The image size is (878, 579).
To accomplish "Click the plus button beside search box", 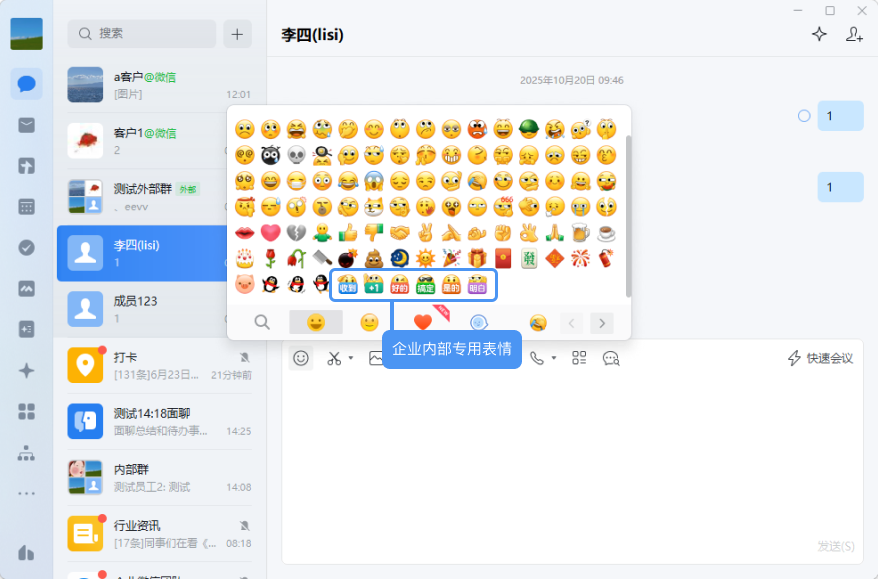I will pos(237,34).
